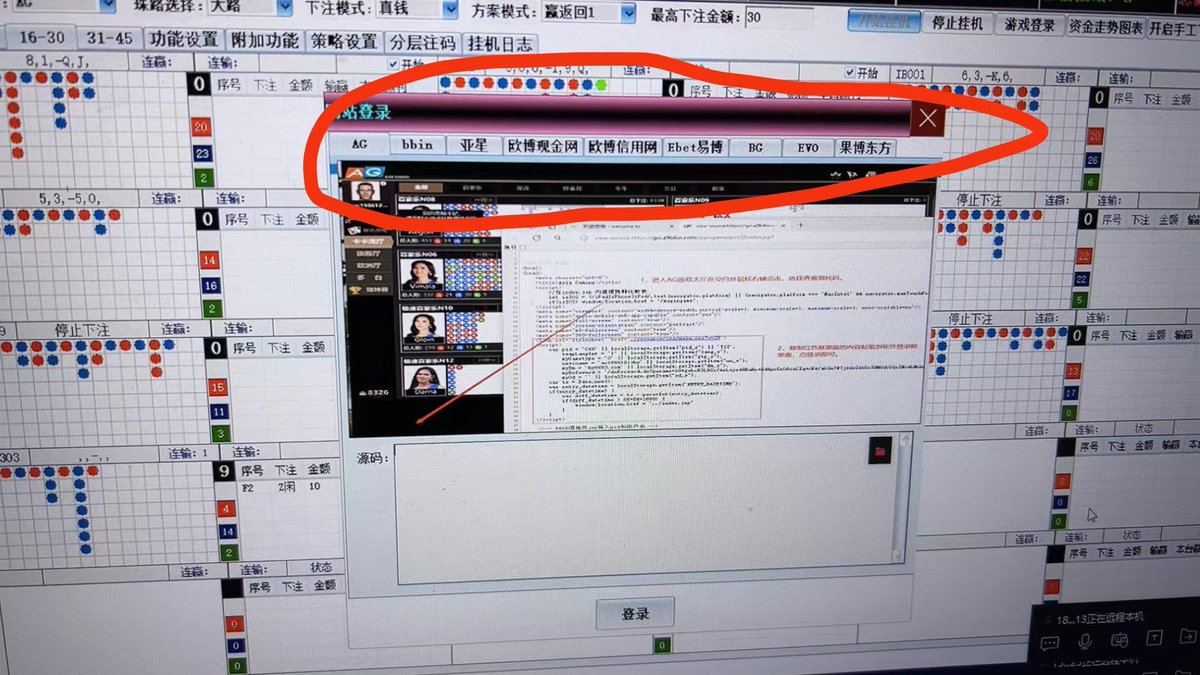The width and height of the screenshot is (1200, 675).
Task: Select the Ebet易博 tab in login dialog
Action: tap(695, 148)
